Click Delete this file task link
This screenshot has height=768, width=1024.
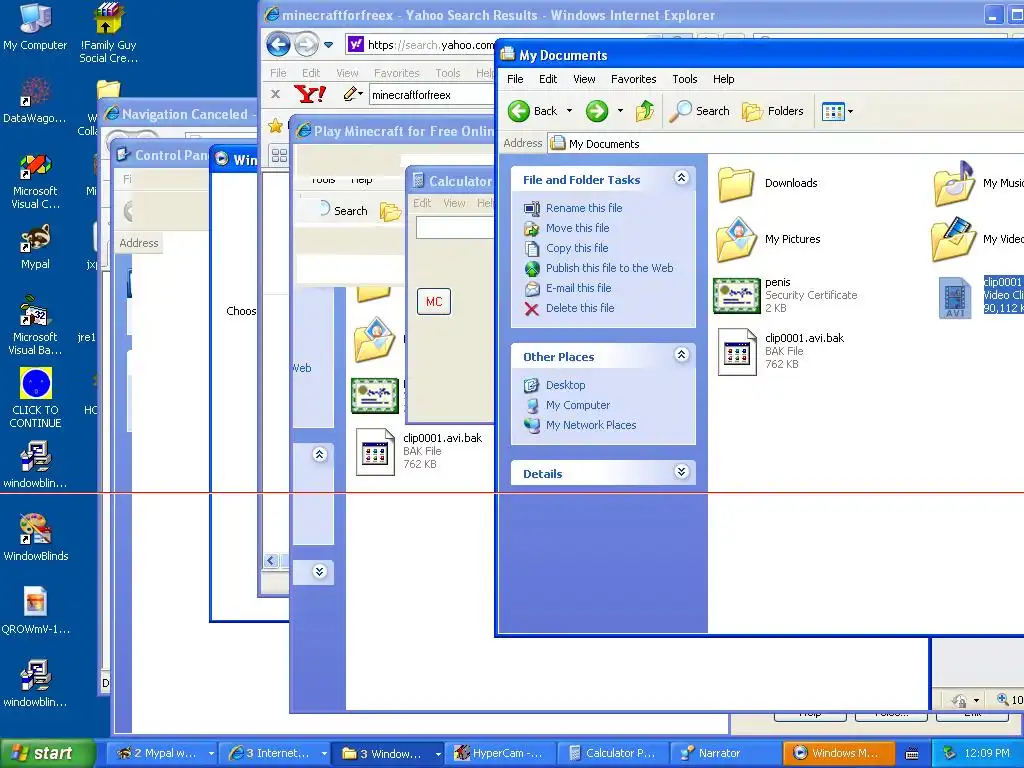580,308
